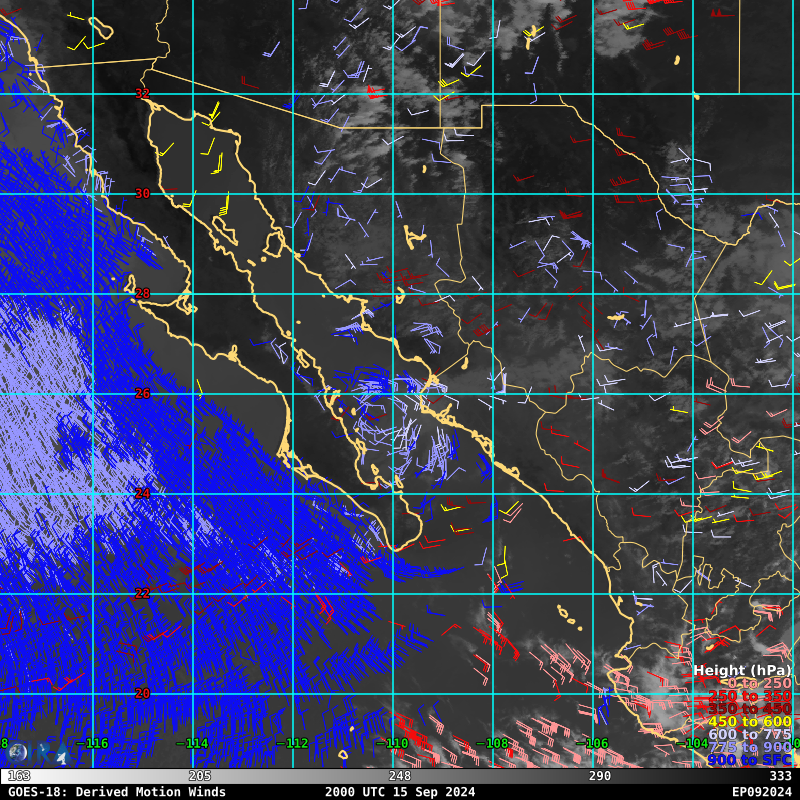Viewport: 800px width, 800px height.
Task: Click the -108 longitude label
Action: (x=492, y=743)
